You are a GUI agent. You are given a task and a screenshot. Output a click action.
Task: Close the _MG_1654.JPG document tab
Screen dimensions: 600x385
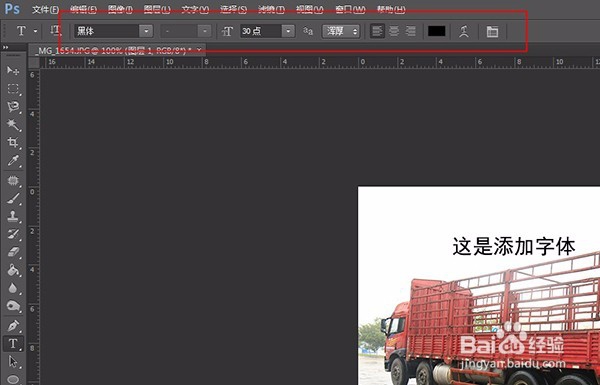199,50
